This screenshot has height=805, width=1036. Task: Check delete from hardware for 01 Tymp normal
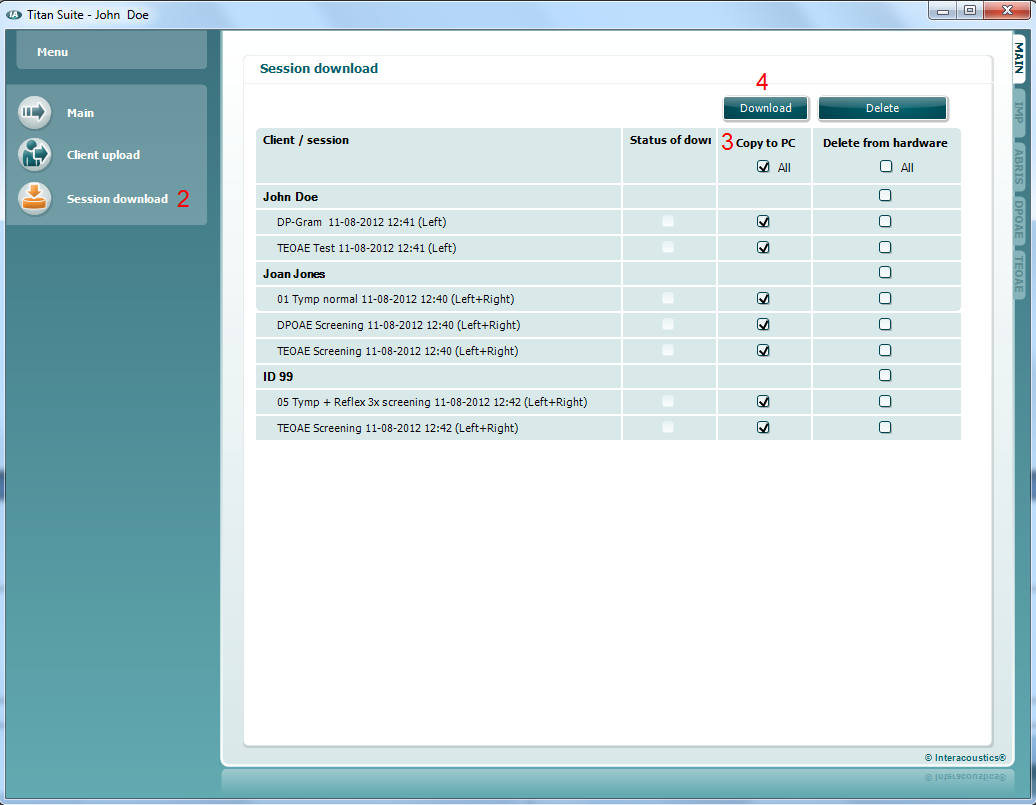[885, 299]
